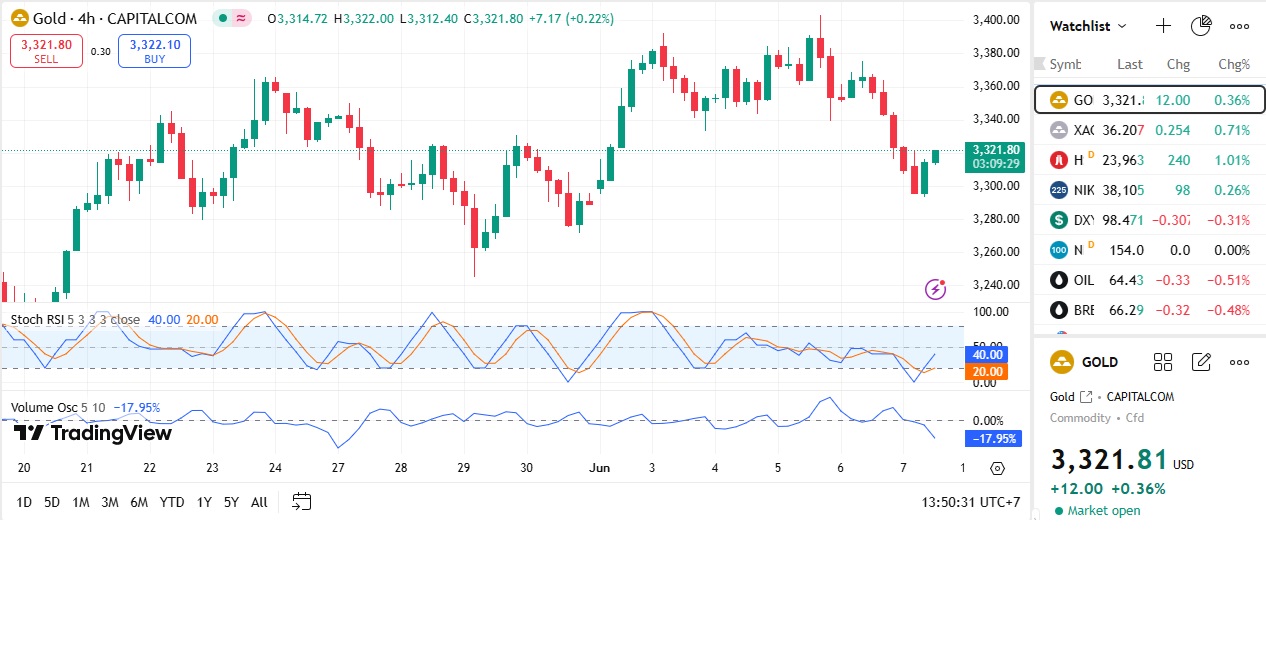
Task: Open the go to date calendar icon
Action: tap(301, 502)
